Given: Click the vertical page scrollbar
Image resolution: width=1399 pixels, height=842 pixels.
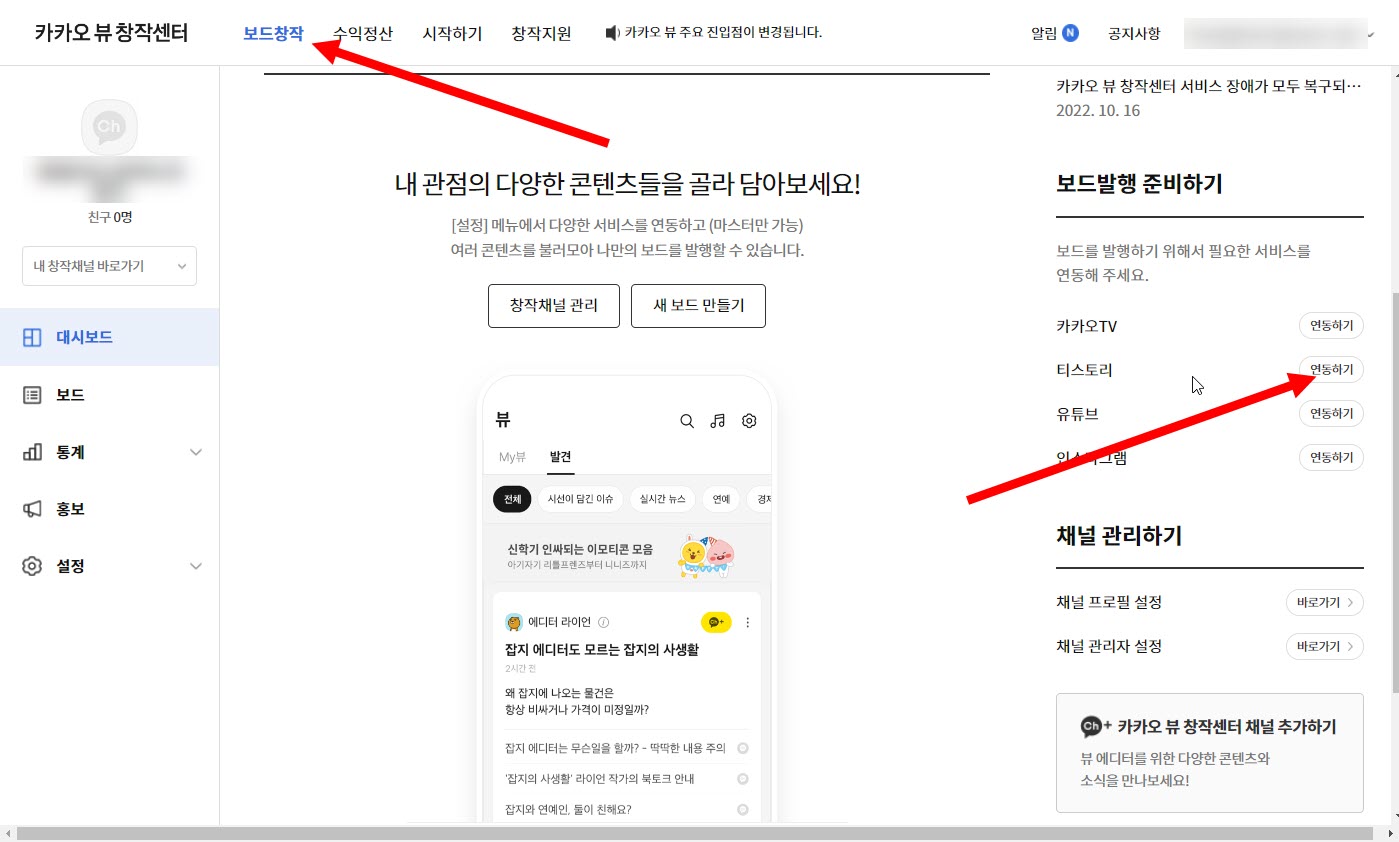Looking at the screenshot, I should 1394,490.
